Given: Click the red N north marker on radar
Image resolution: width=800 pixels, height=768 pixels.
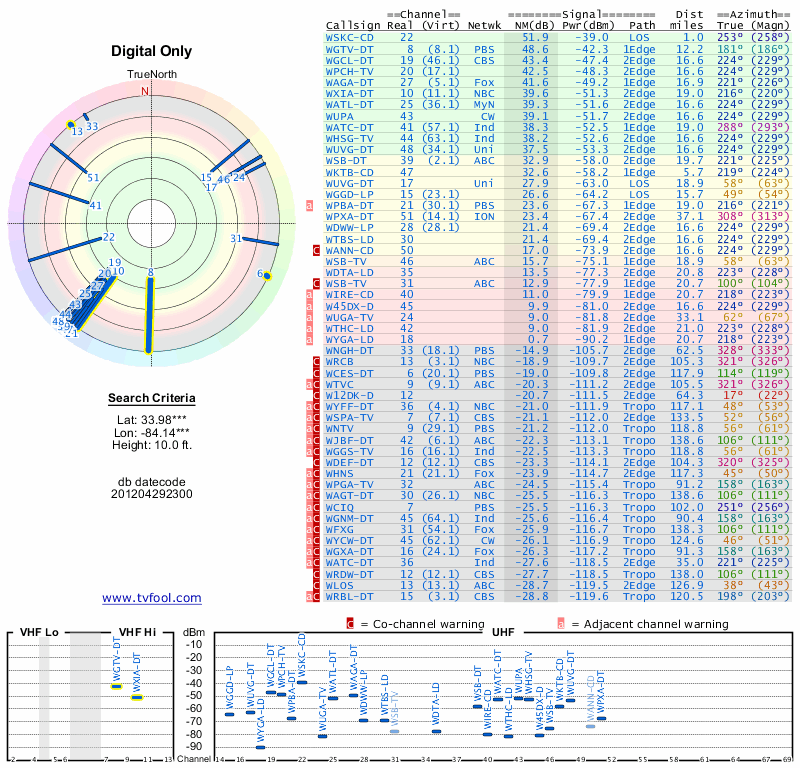Looking at the screenshot, I should click(x=145, y=91).
